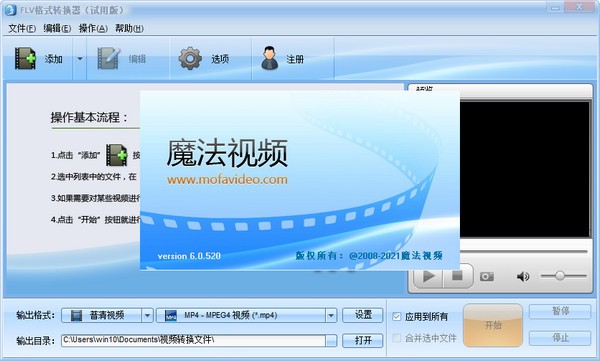This screenshot has height=361, width=600.
Task: Open the 选项 gear options icon
Action: 190,59
